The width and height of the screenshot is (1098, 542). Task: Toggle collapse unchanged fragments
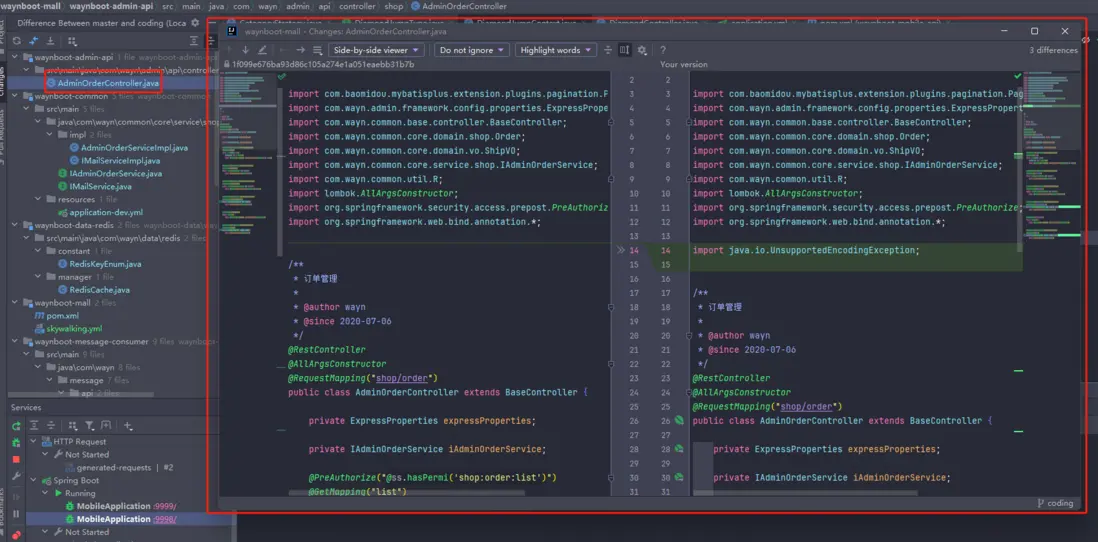point(607,50)
